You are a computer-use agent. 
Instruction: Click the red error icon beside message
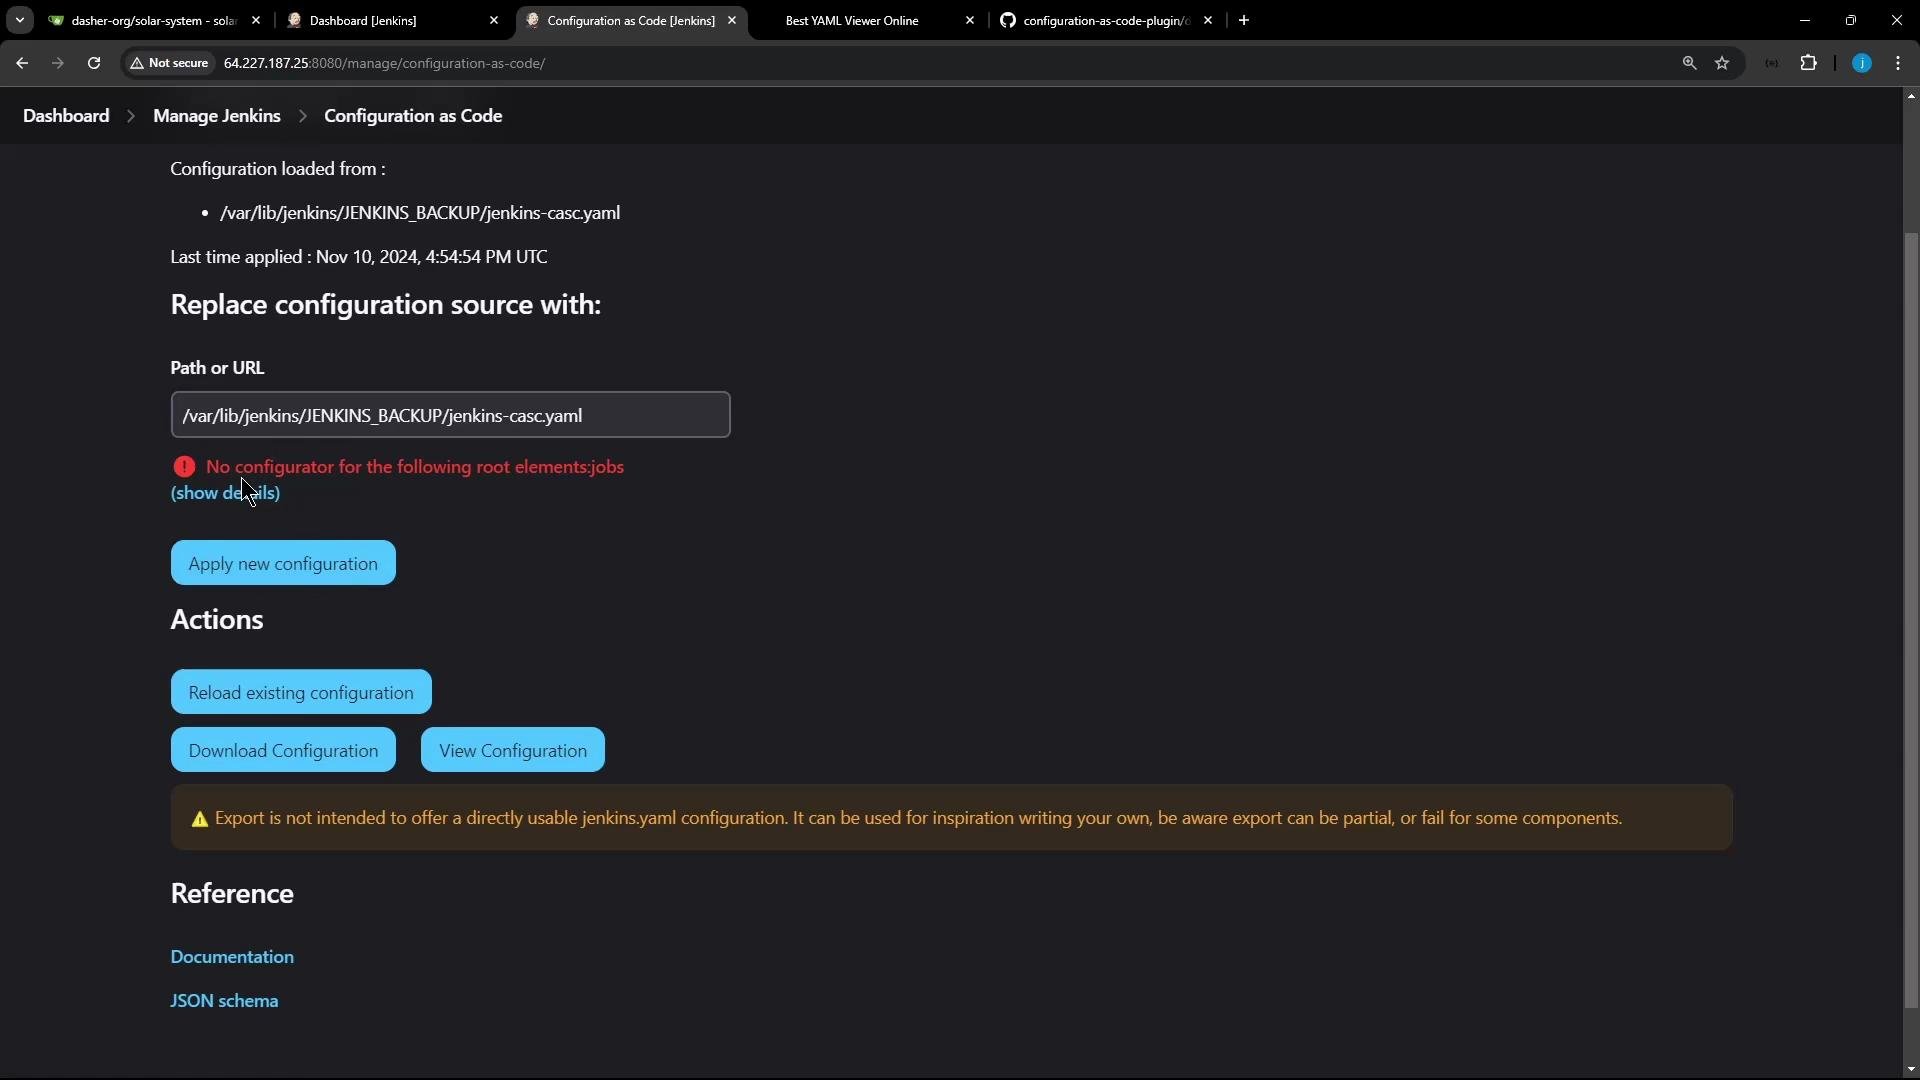[x=184, y=467]
